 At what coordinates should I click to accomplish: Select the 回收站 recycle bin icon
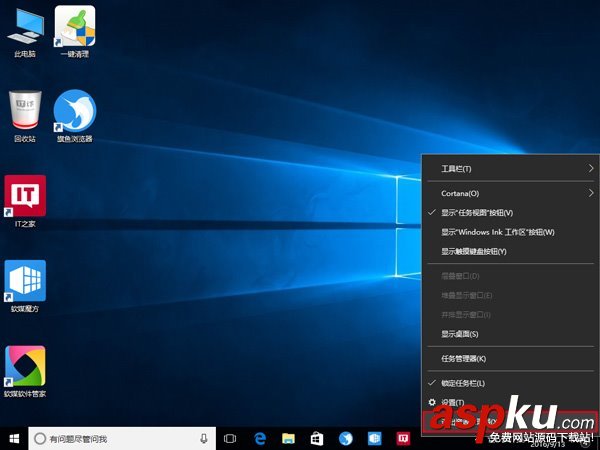click(25, 117)
